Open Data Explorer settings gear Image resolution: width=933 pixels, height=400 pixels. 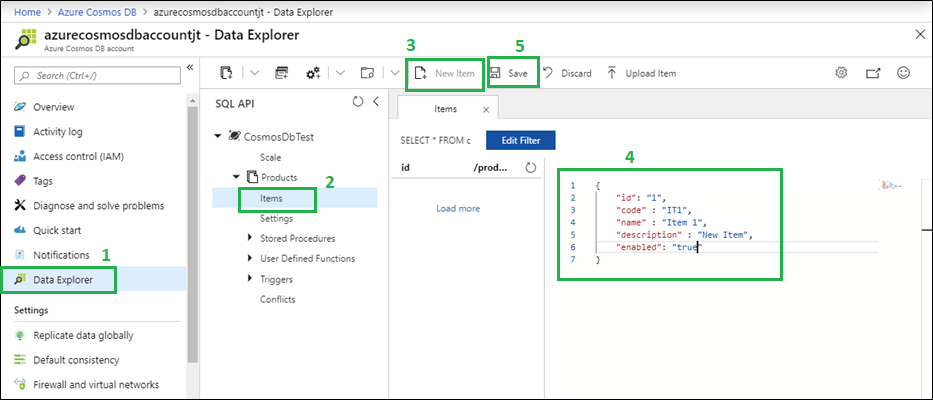tap(841, 73)
